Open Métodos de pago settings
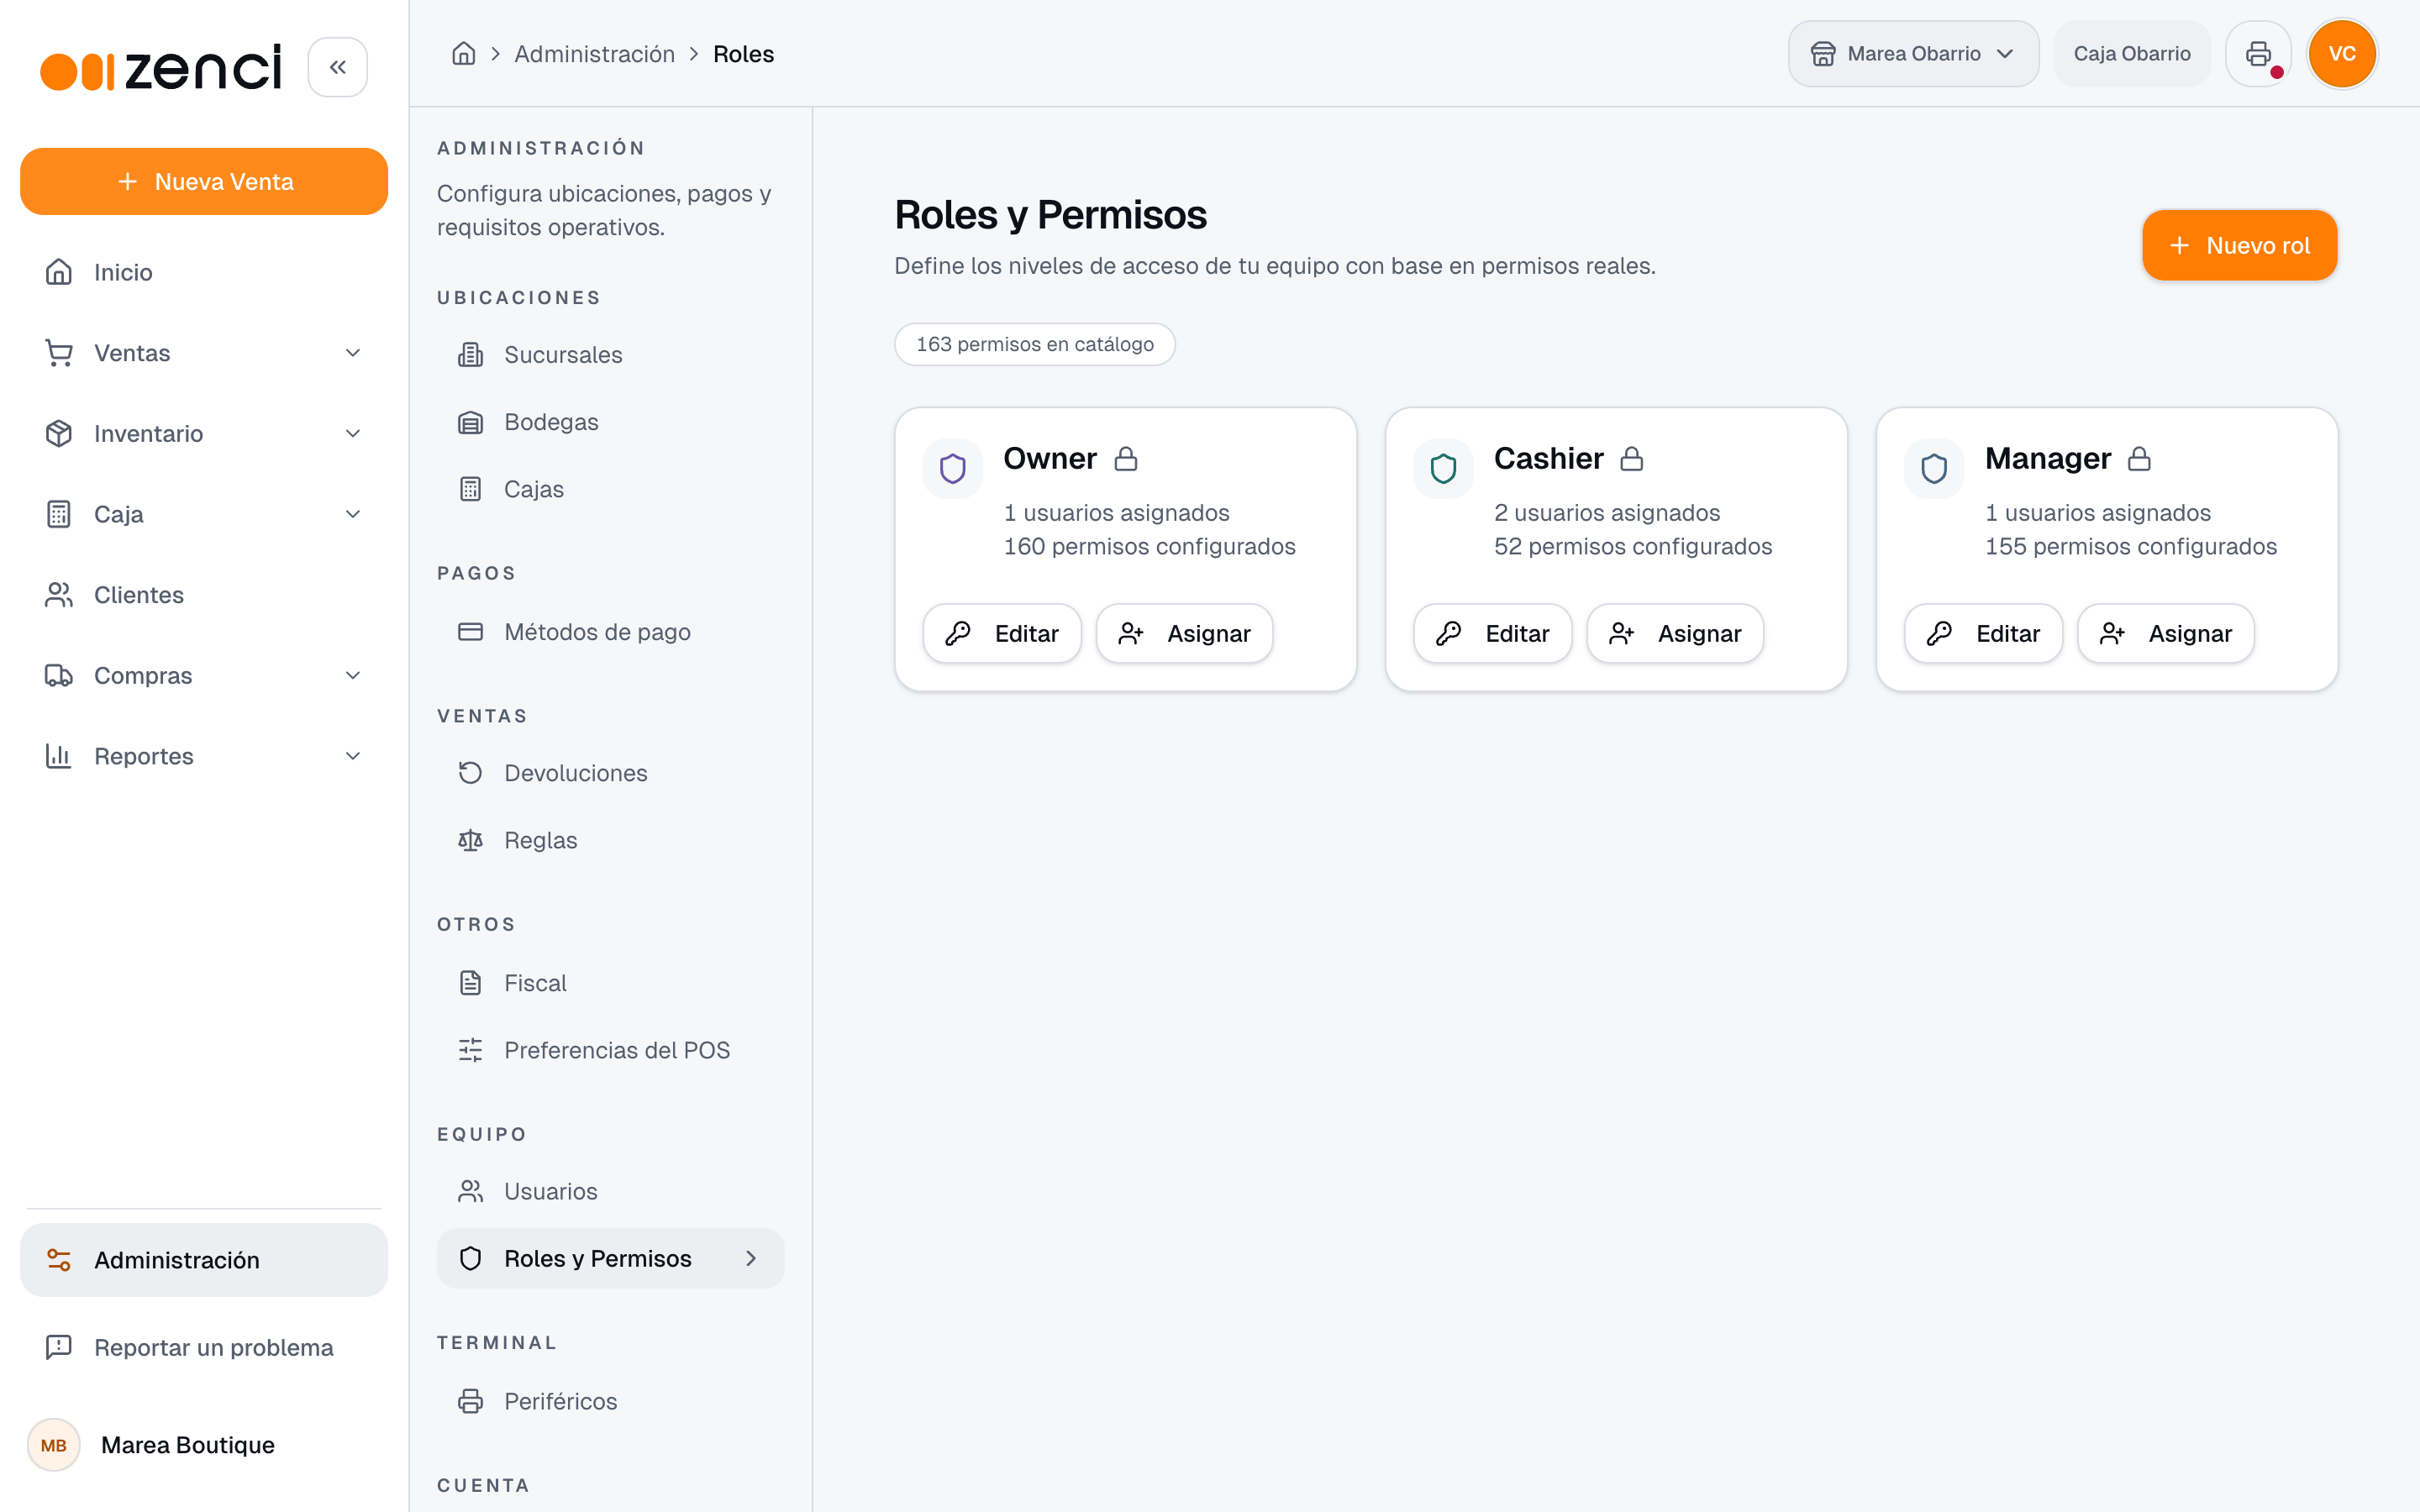The image size is (2420, 1512). pyautogui.click(x=610, y=632)
